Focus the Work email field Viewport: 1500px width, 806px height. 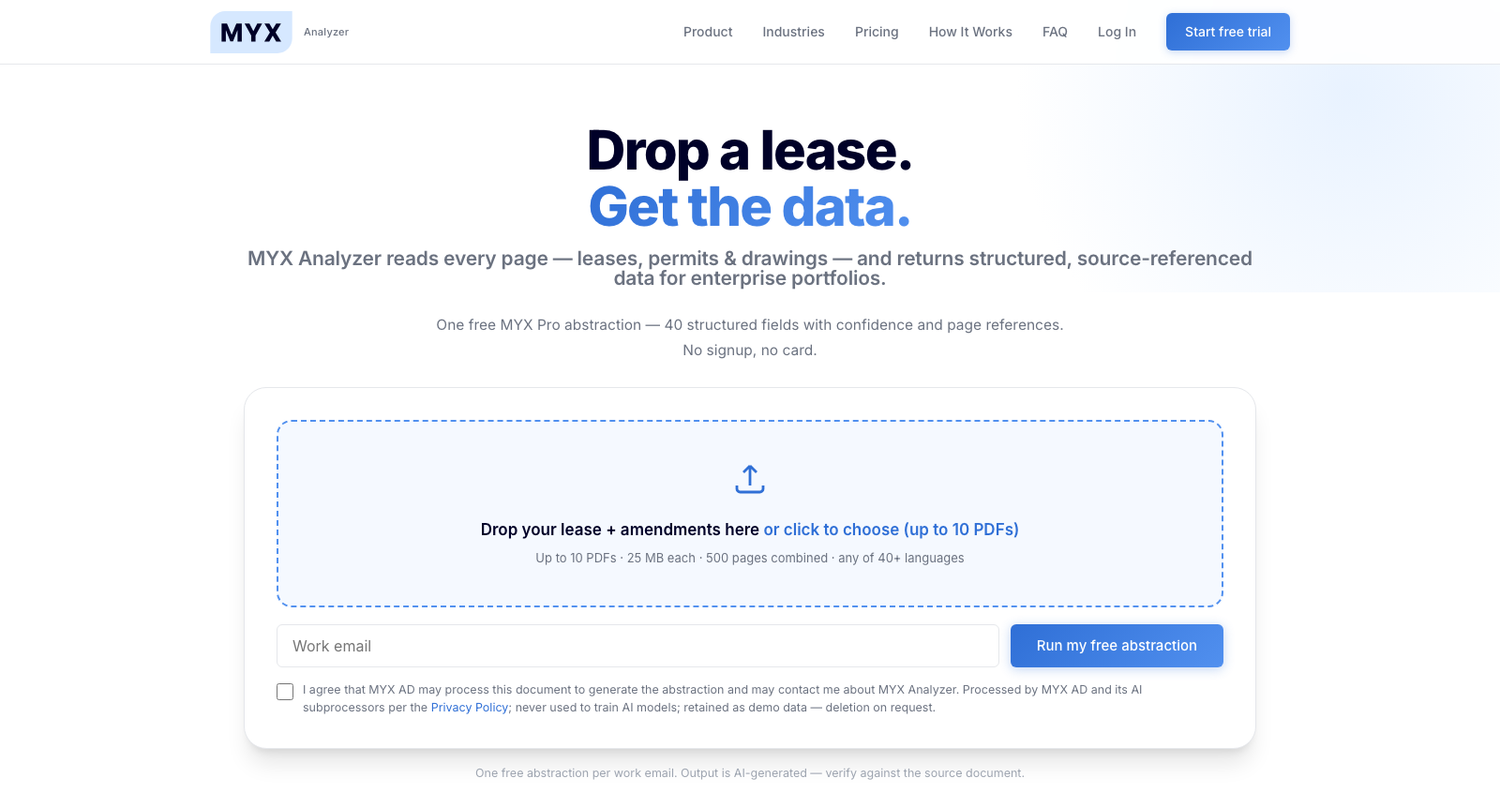pos(638,646)
